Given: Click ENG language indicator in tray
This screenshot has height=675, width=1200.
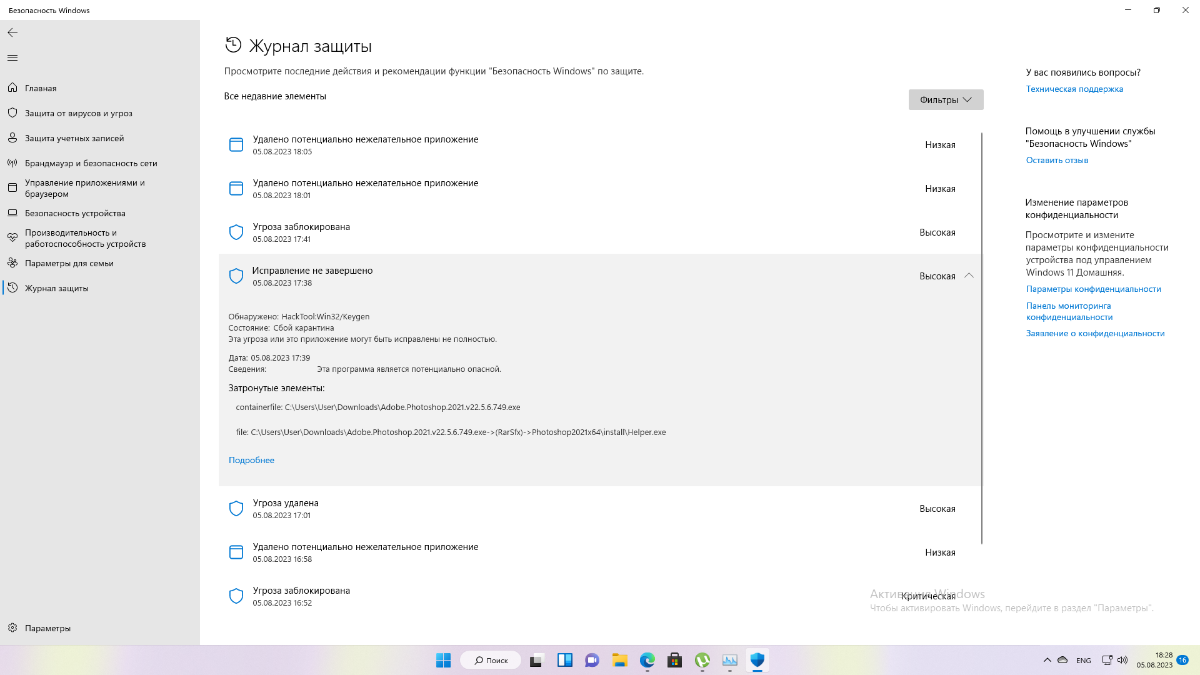Looking at the screenshot, I should pos(1084,660).
